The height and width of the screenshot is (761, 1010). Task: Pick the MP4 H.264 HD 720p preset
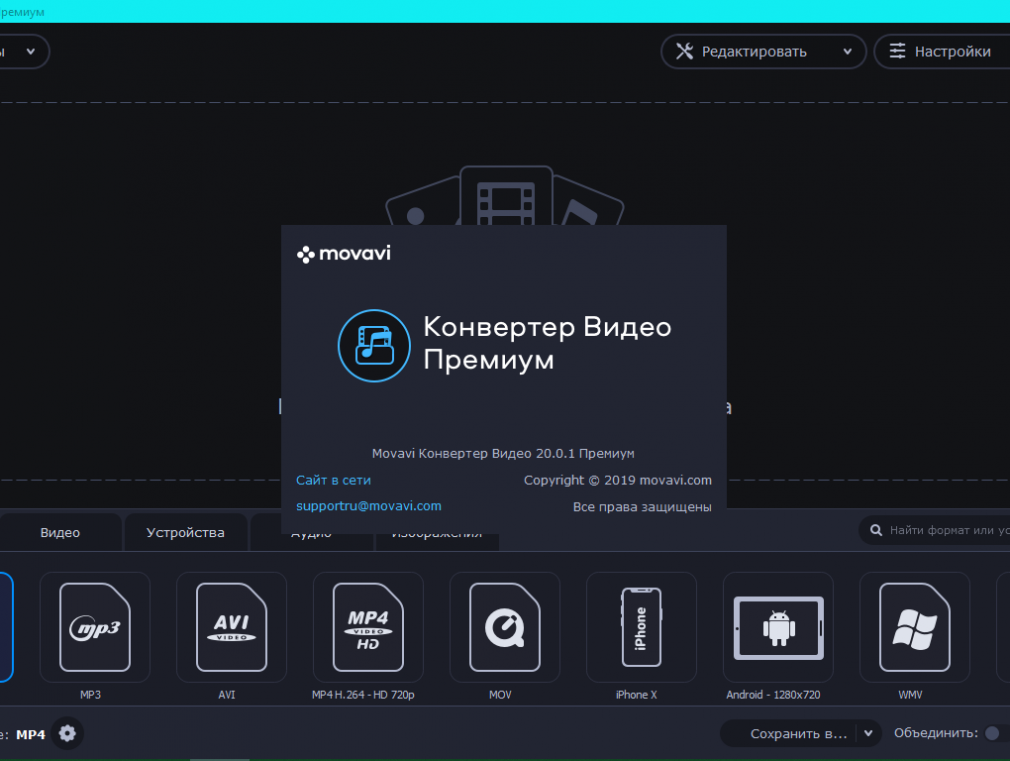pos(368,627)
